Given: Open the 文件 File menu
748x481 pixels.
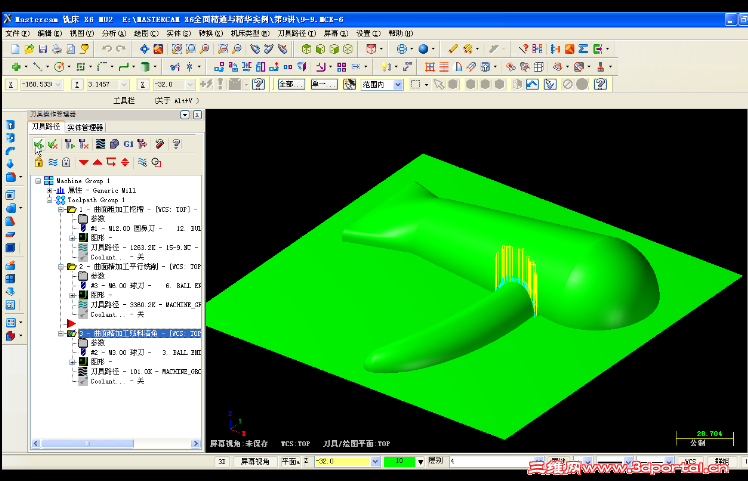Looking at the screenshot, I should point(18,33).
